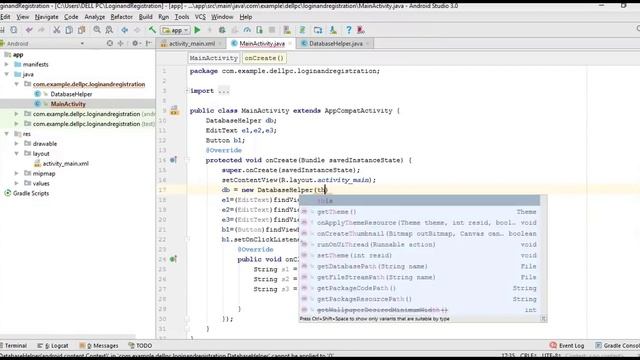Collapse the com.example.dellpc.loginandregistration package
The image size is (640, 360).
click(x=17, y=84)
